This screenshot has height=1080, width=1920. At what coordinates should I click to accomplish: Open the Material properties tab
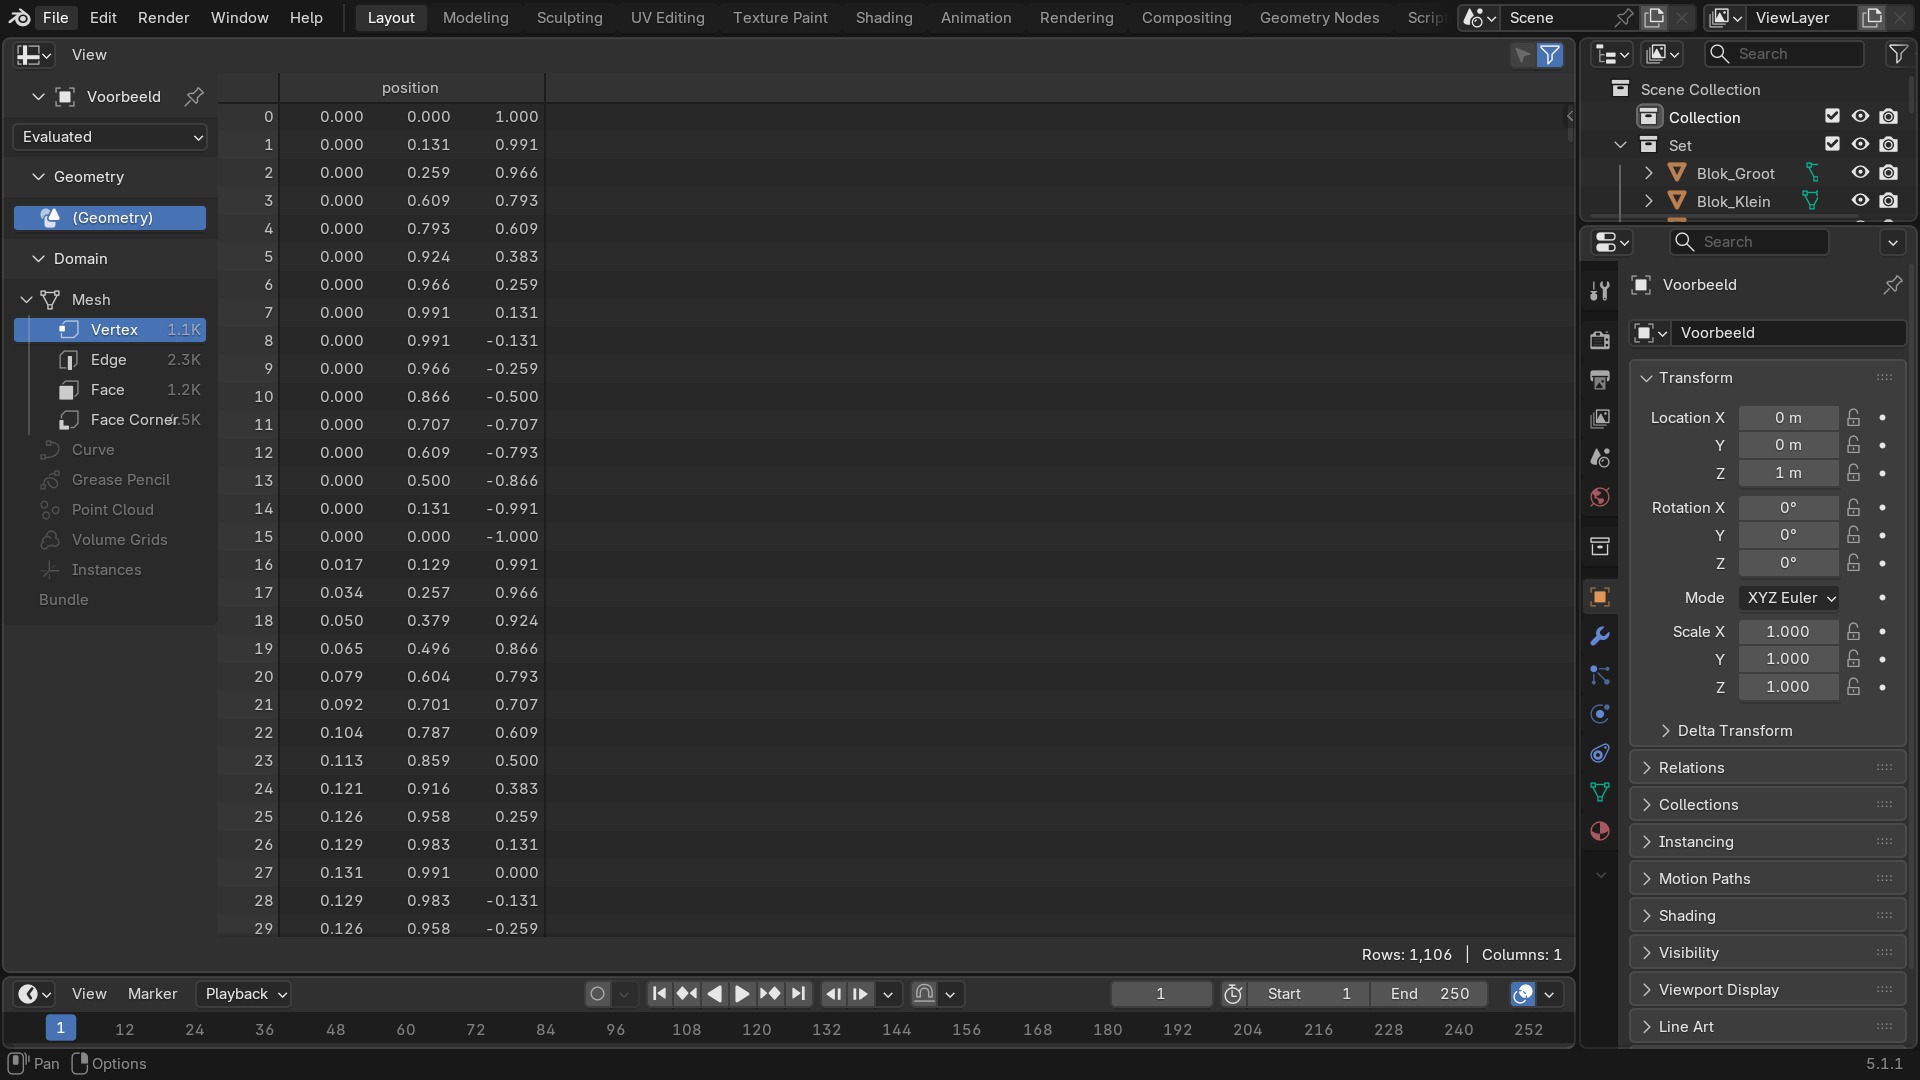coord(1600,831)
